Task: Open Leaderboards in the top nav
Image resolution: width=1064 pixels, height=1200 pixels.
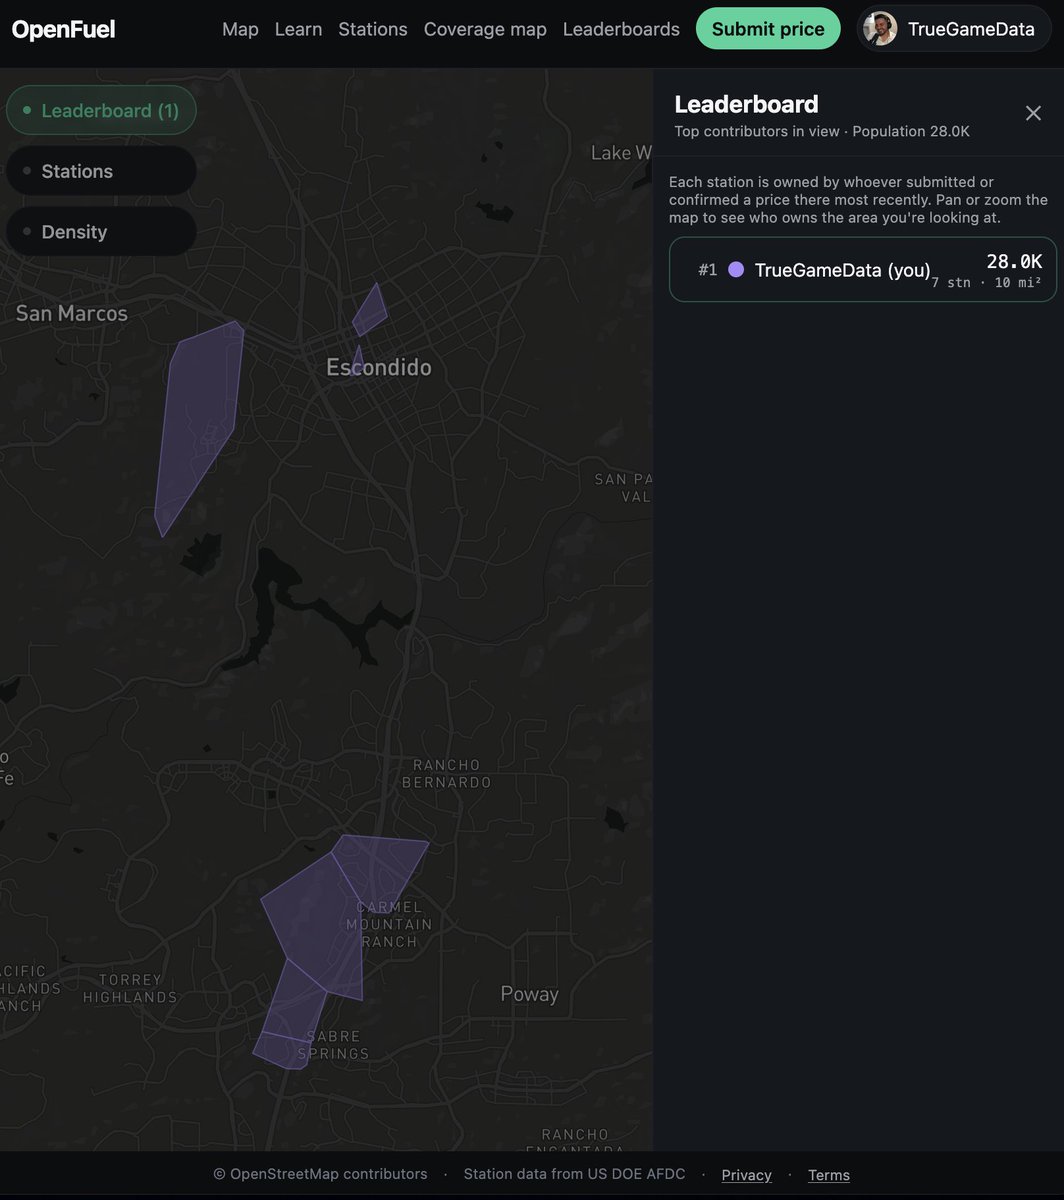Action: [x=621, y=29]
